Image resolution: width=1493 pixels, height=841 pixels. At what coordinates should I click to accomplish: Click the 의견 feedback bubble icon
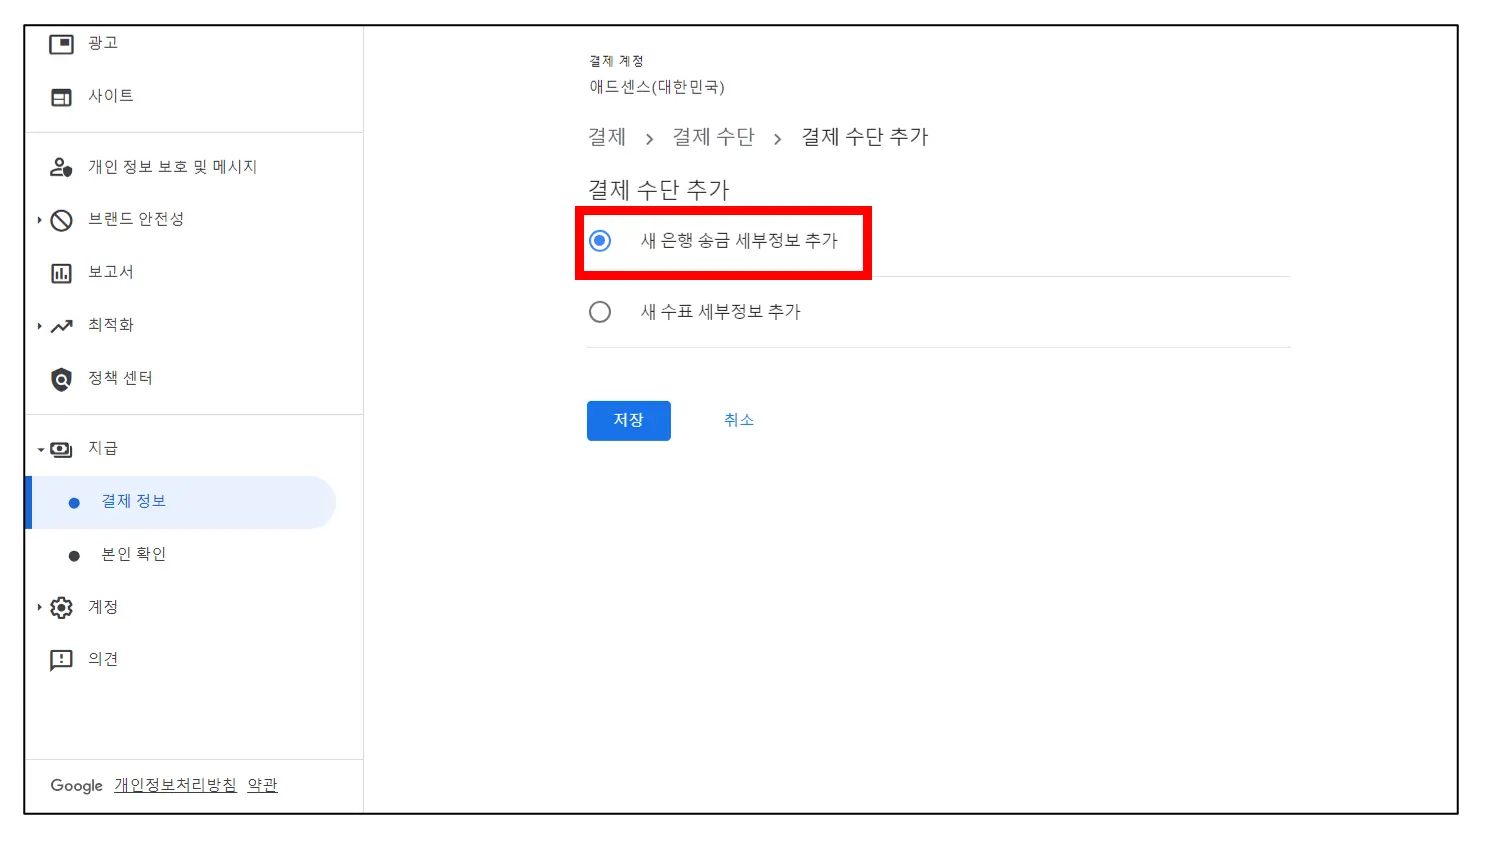coord(61,659)
